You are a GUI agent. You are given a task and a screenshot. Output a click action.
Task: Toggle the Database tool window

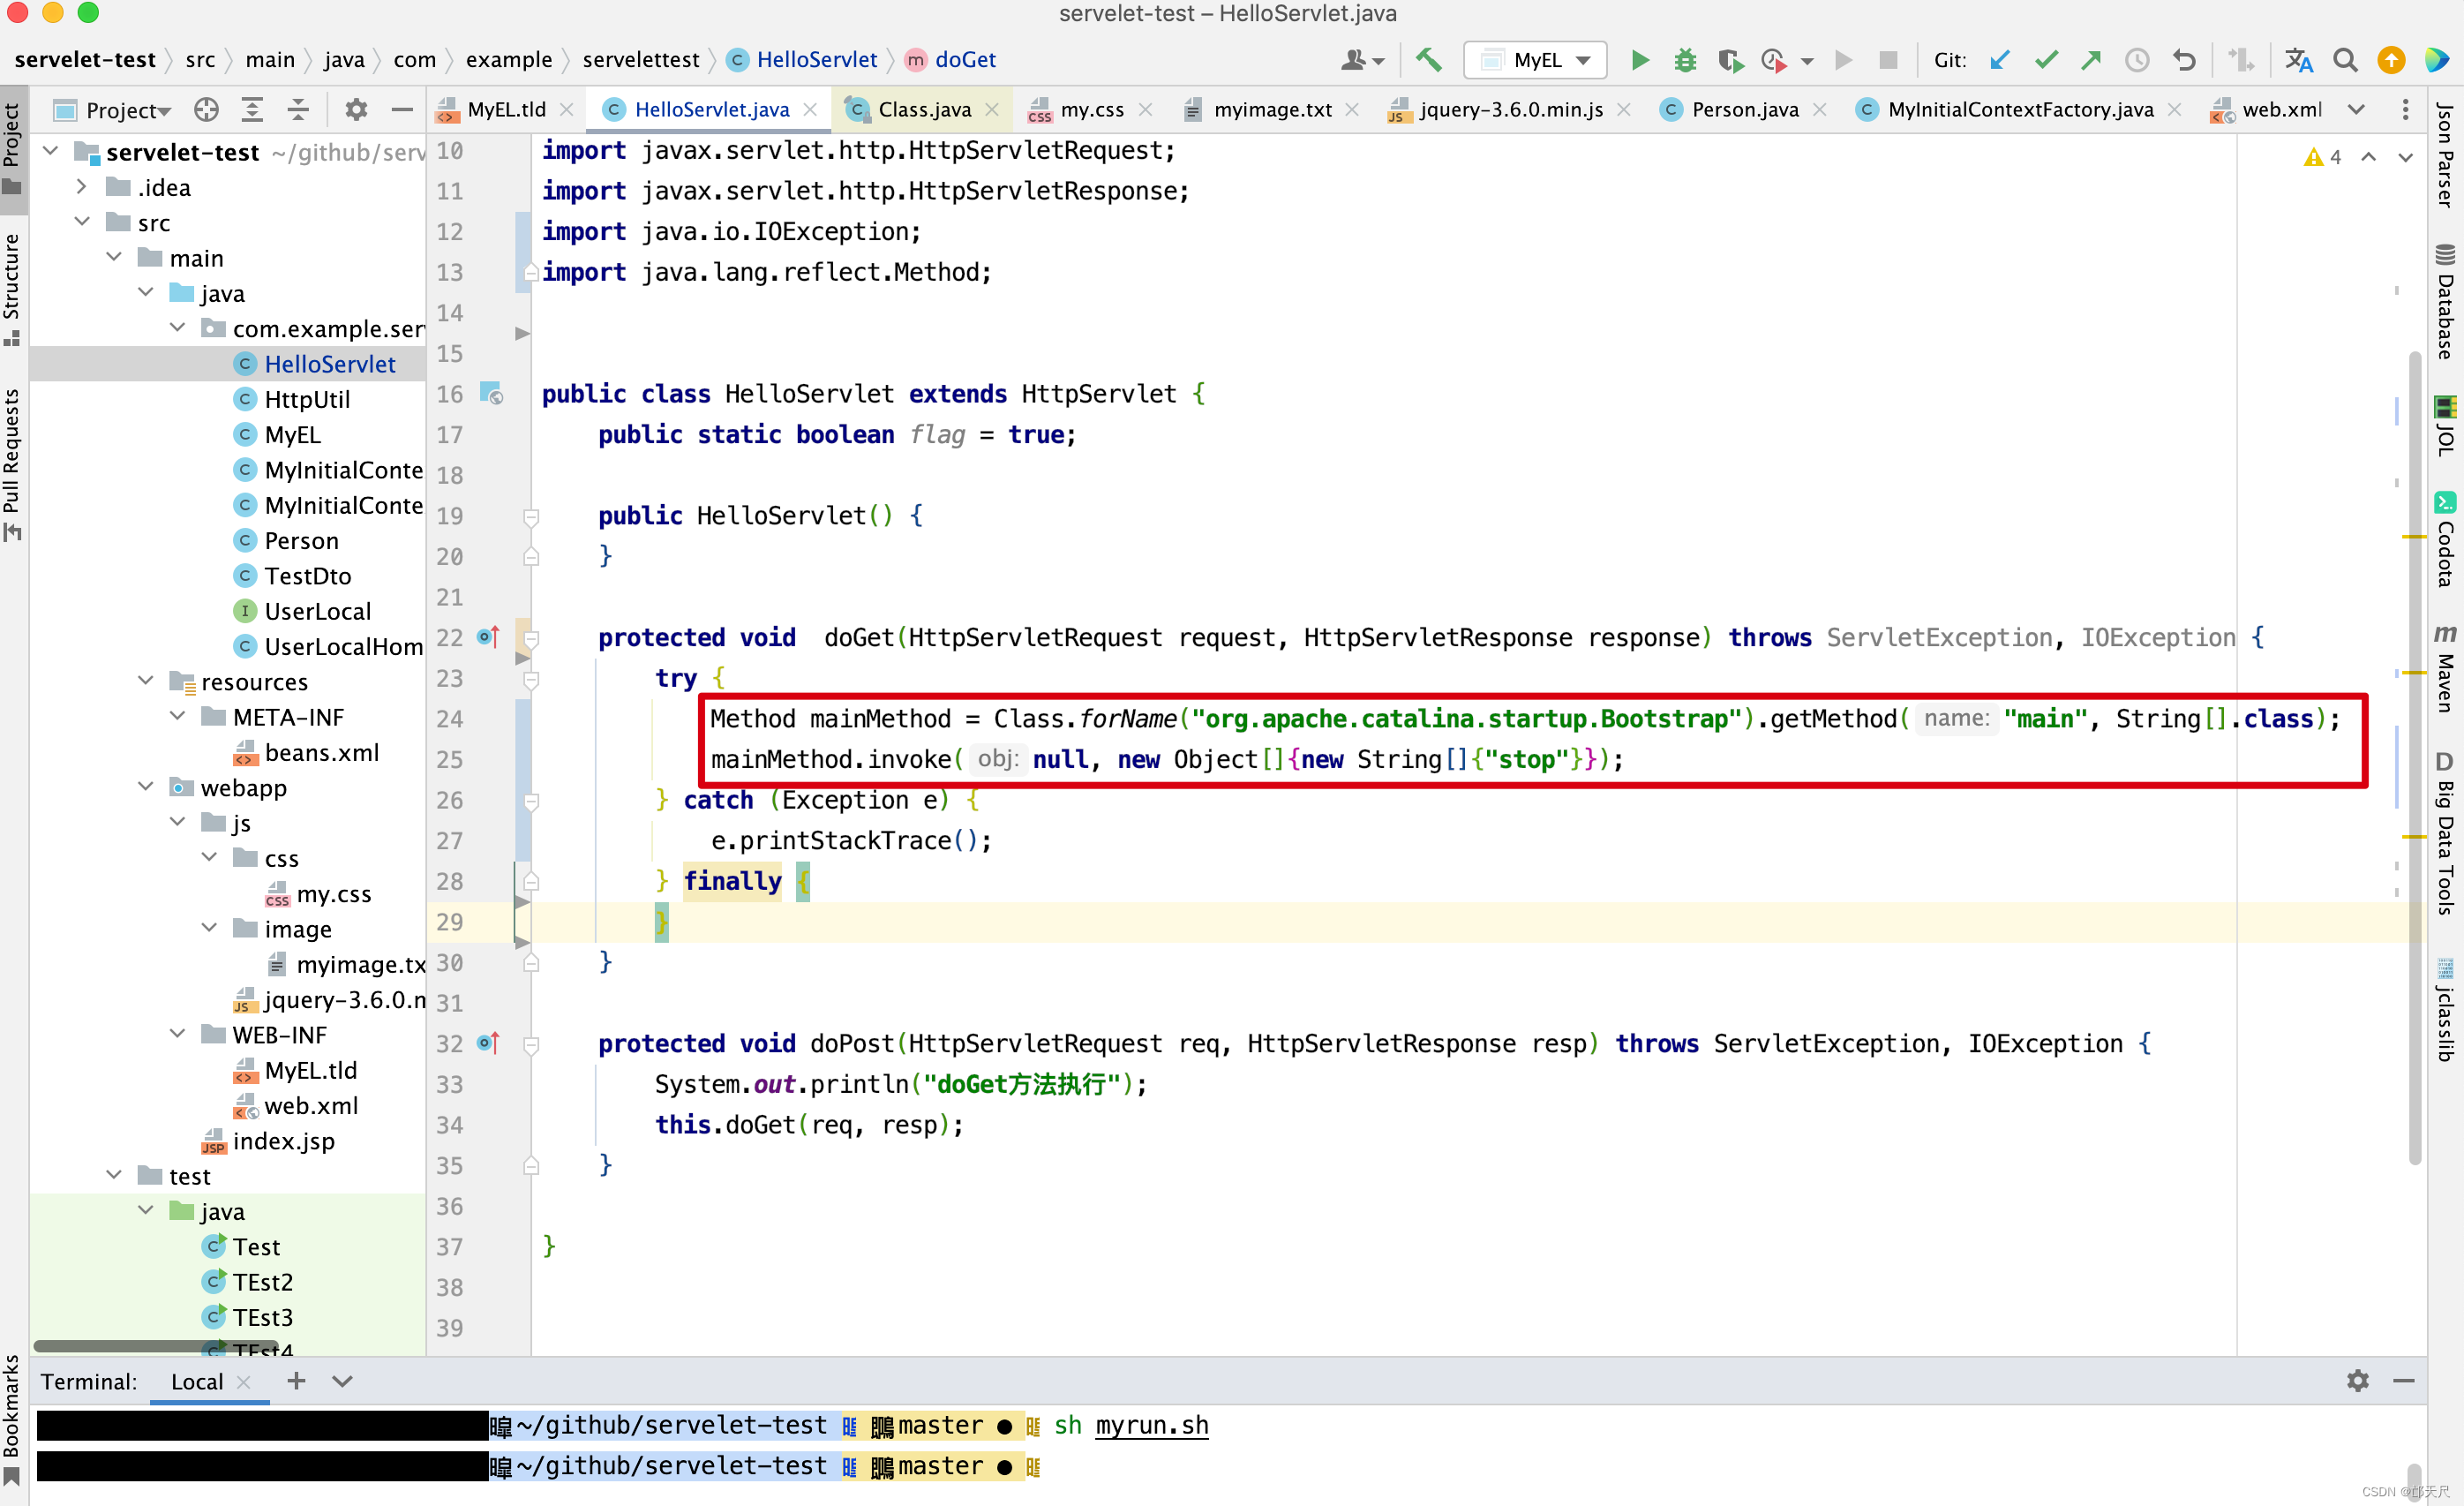pyautogui.click(x=2444, y=302)
